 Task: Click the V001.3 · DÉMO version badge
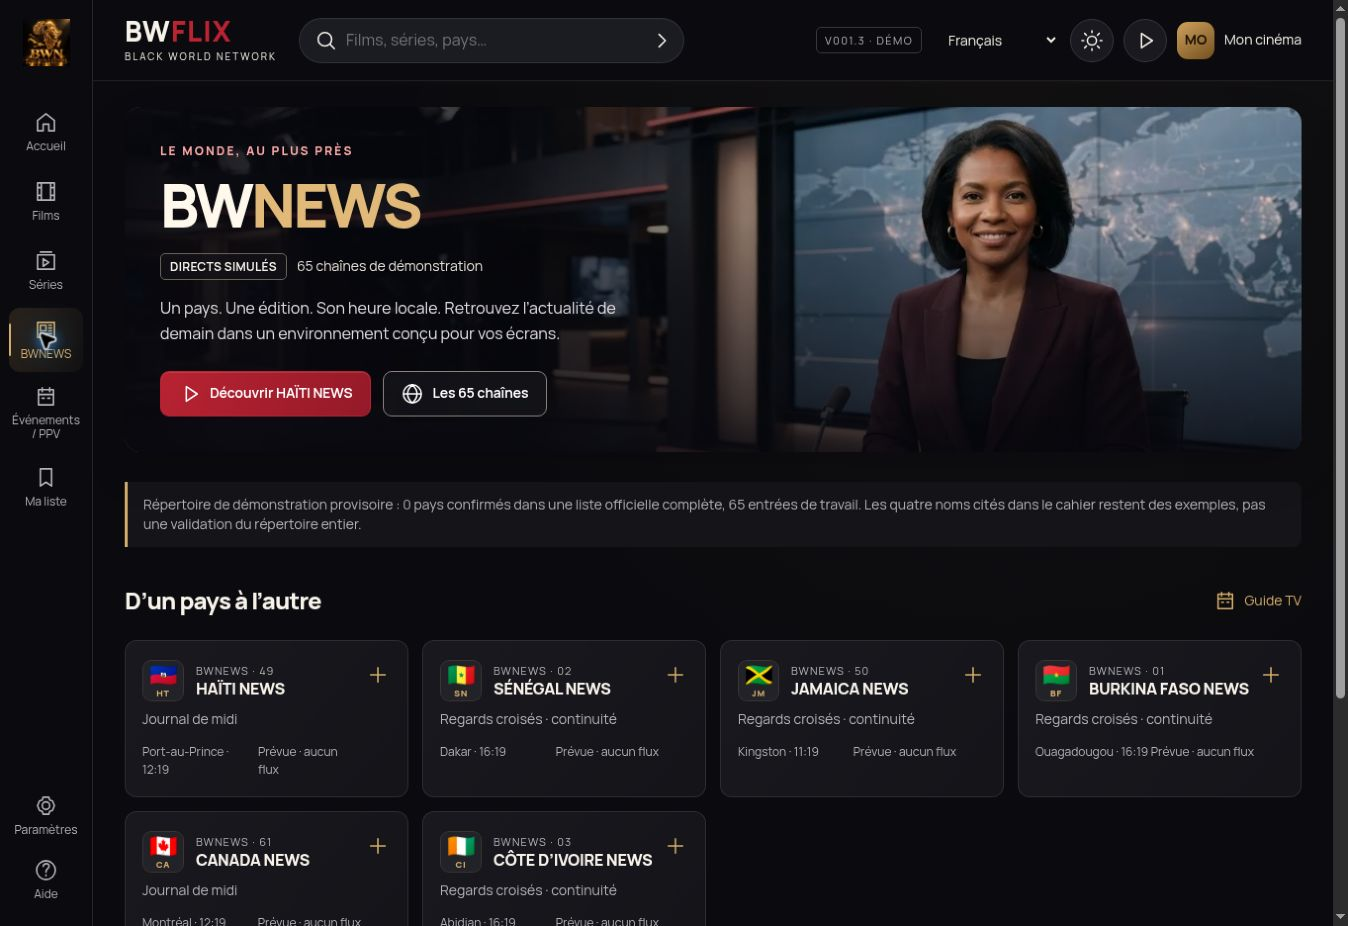click(x=869, y=41)
